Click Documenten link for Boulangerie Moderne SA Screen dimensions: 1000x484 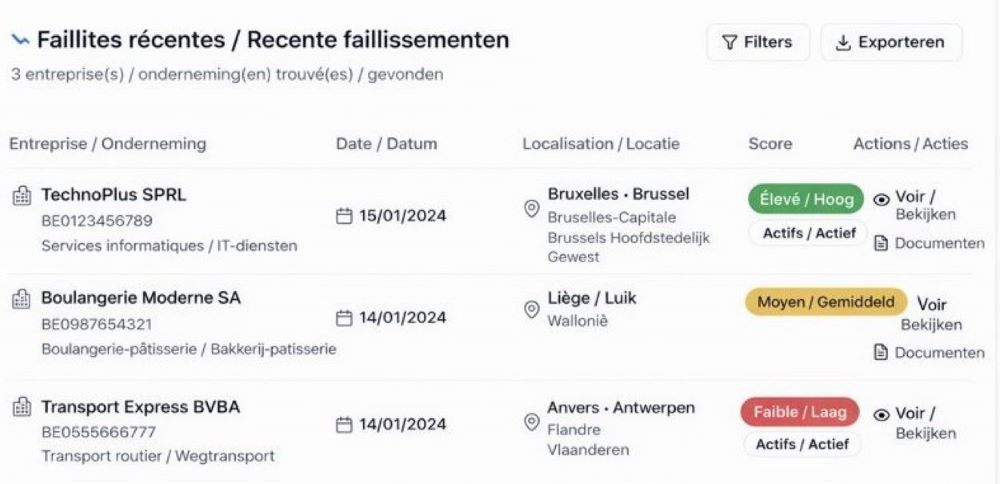pyautogui.click(x=939, y=352)
